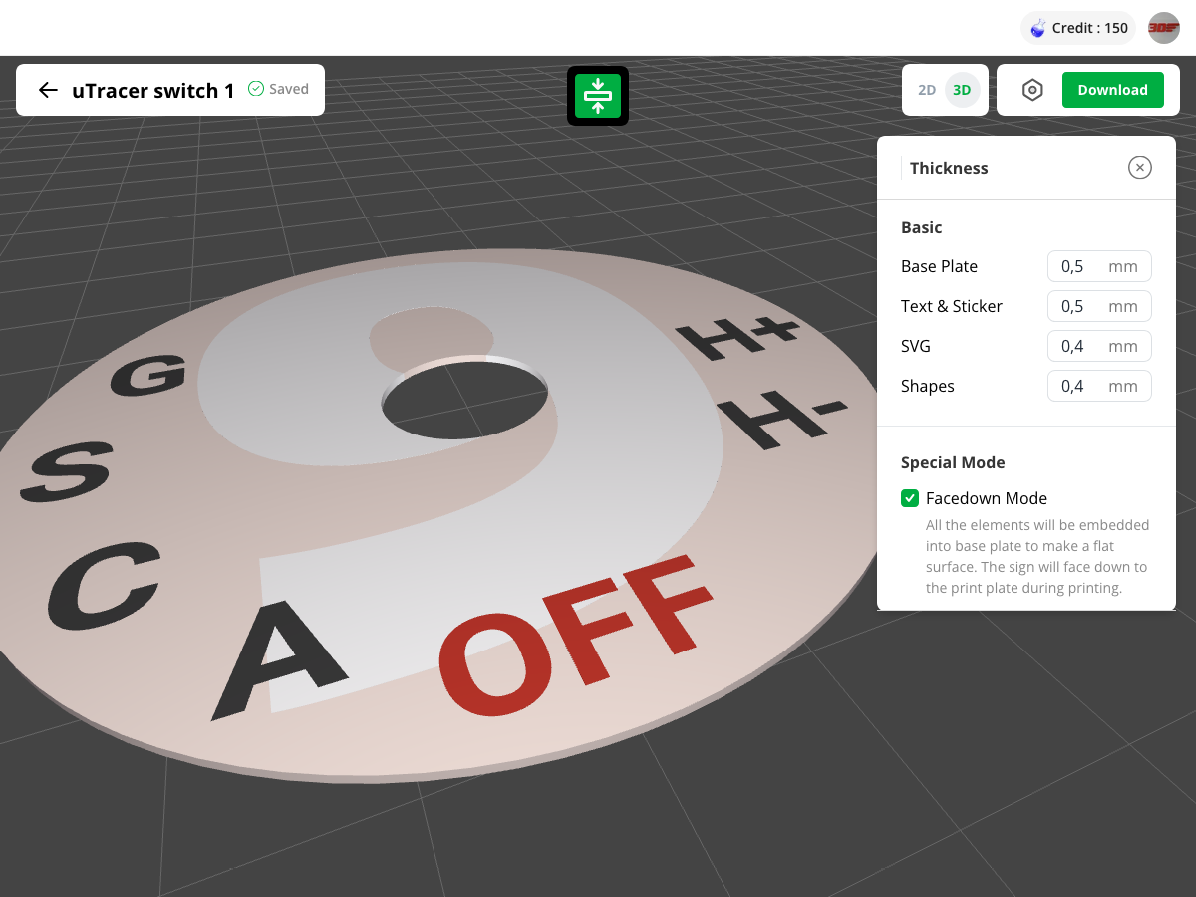Switch to 2D view
Image resolution: width=1196 pixels, height=897 pixels.
[x=927, y=90]
